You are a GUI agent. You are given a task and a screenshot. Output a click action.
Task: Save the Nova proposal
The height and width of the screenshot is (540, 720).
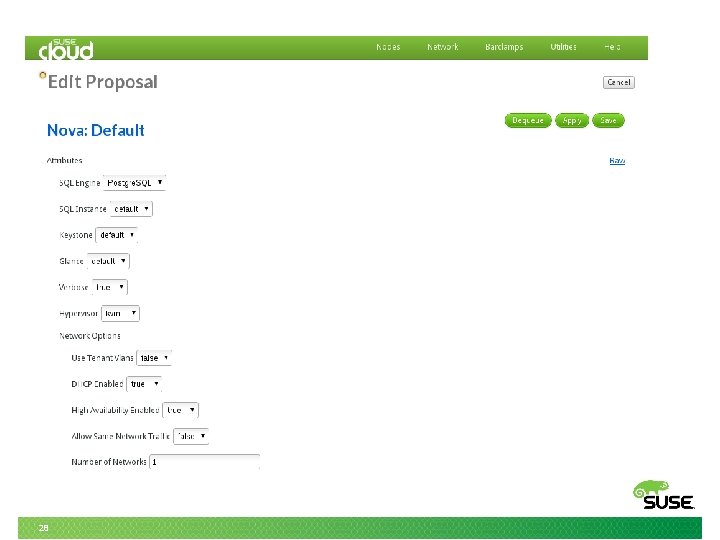tap(608, 120)
